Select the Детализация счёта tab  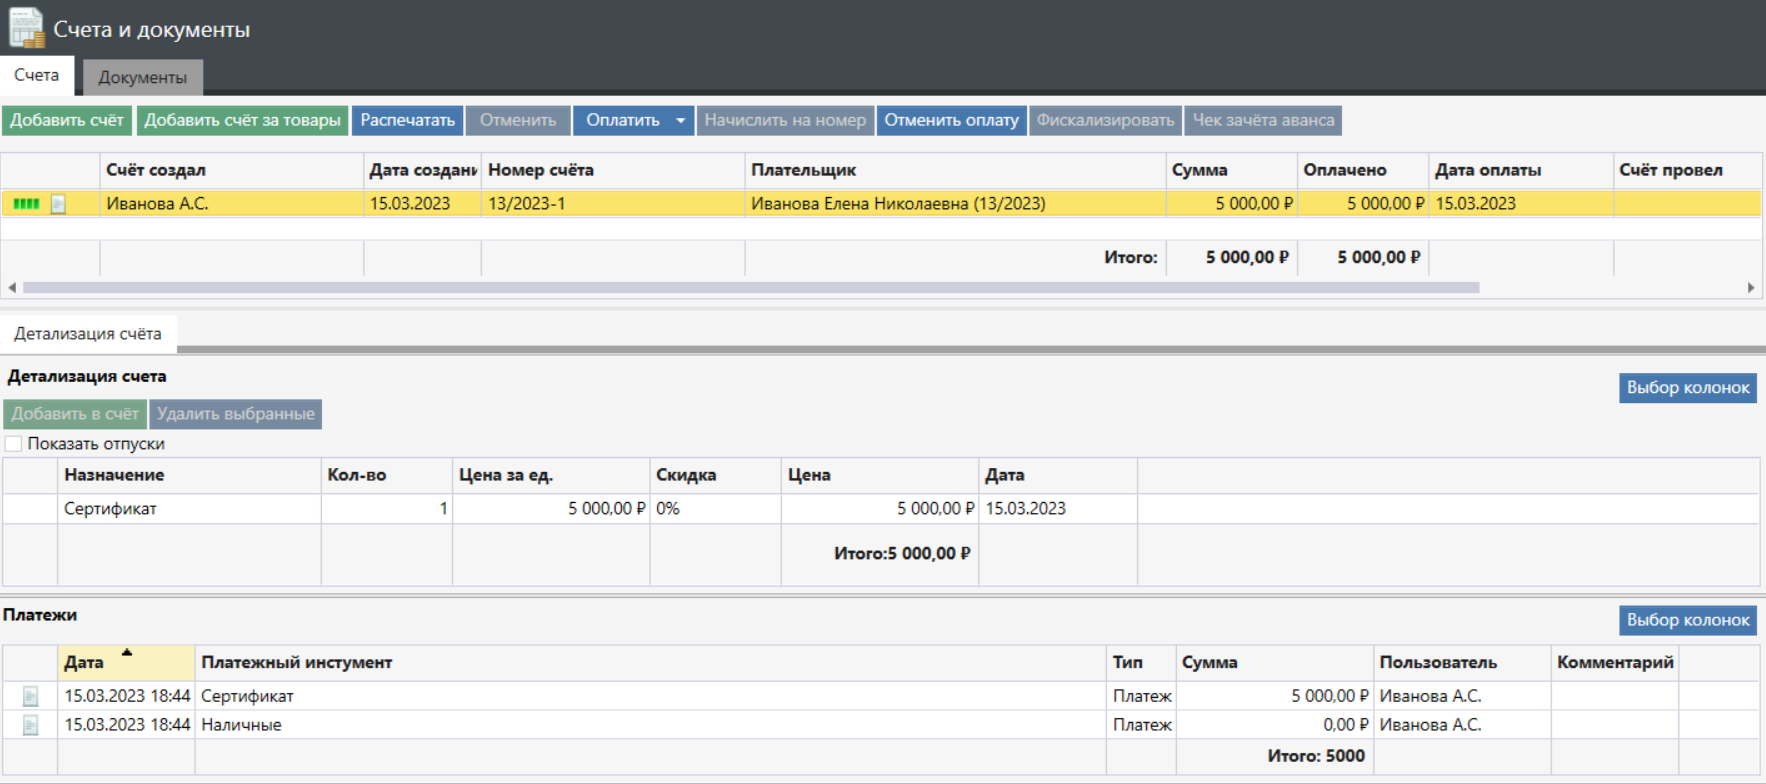88,334
